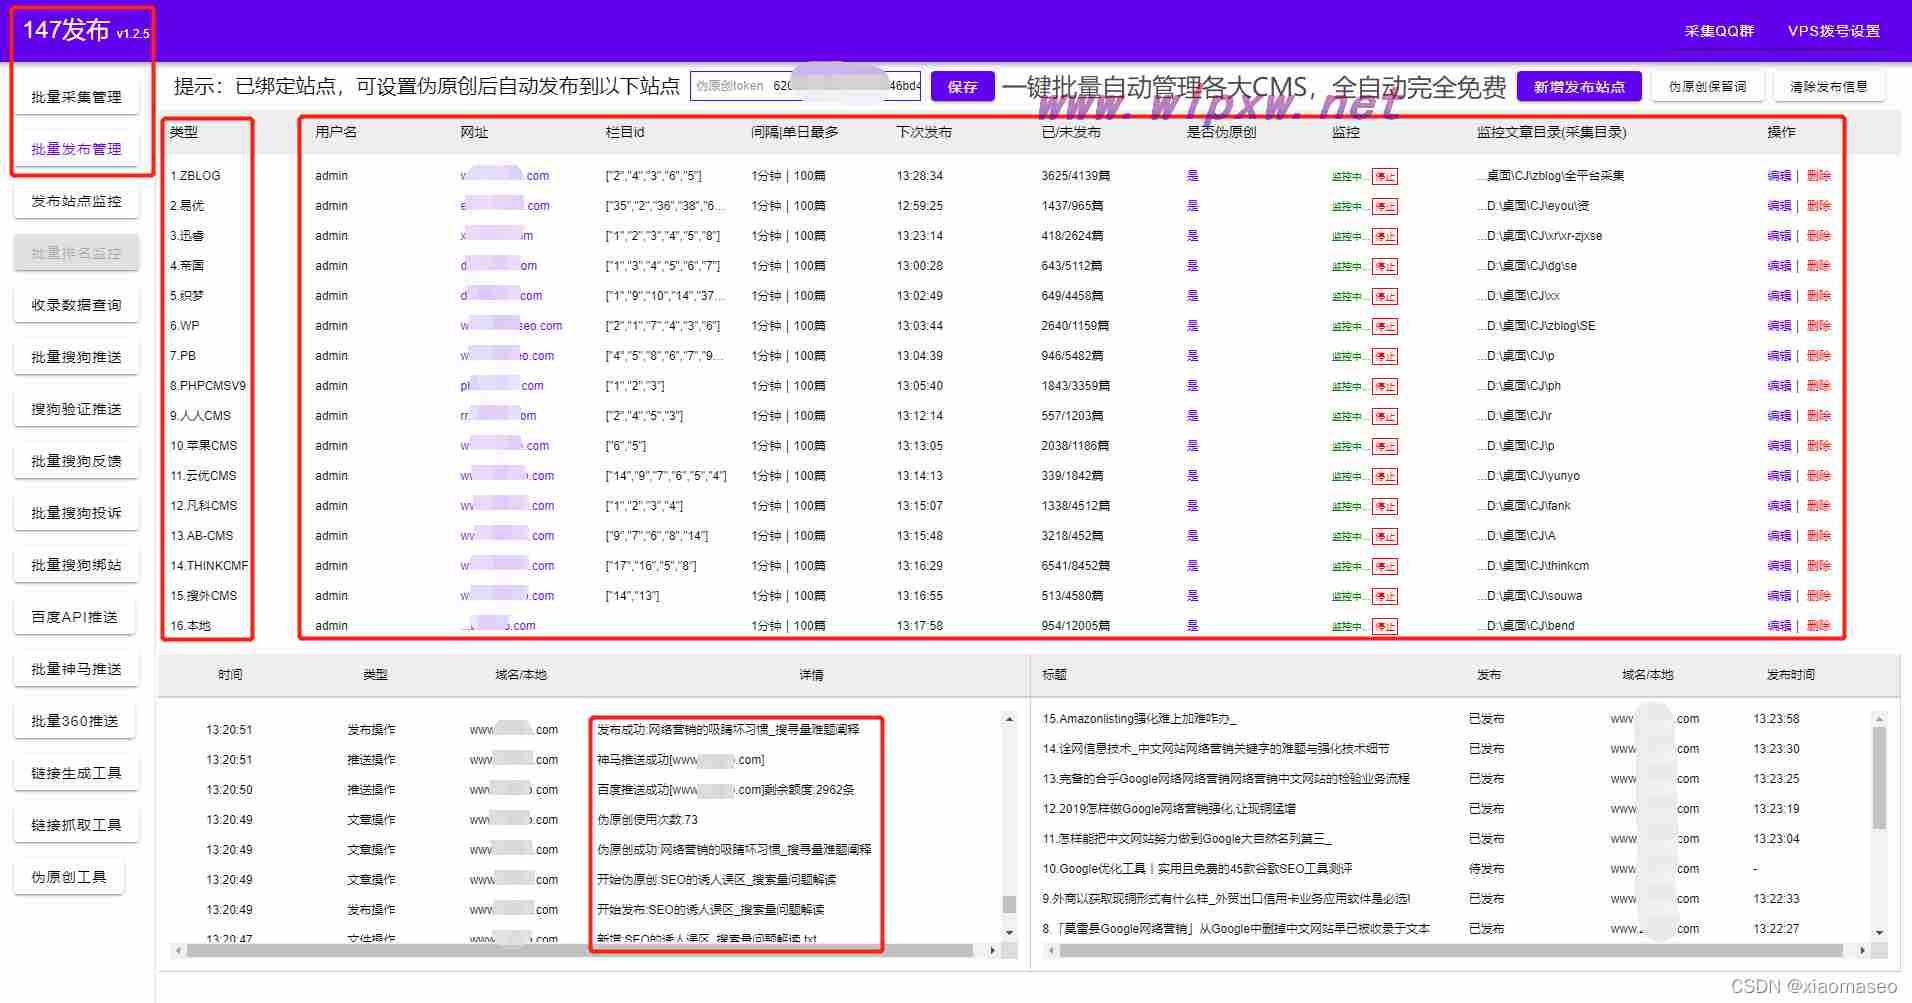Stop monitoring on the 5.织梦 row

(x=1385, y=296)
